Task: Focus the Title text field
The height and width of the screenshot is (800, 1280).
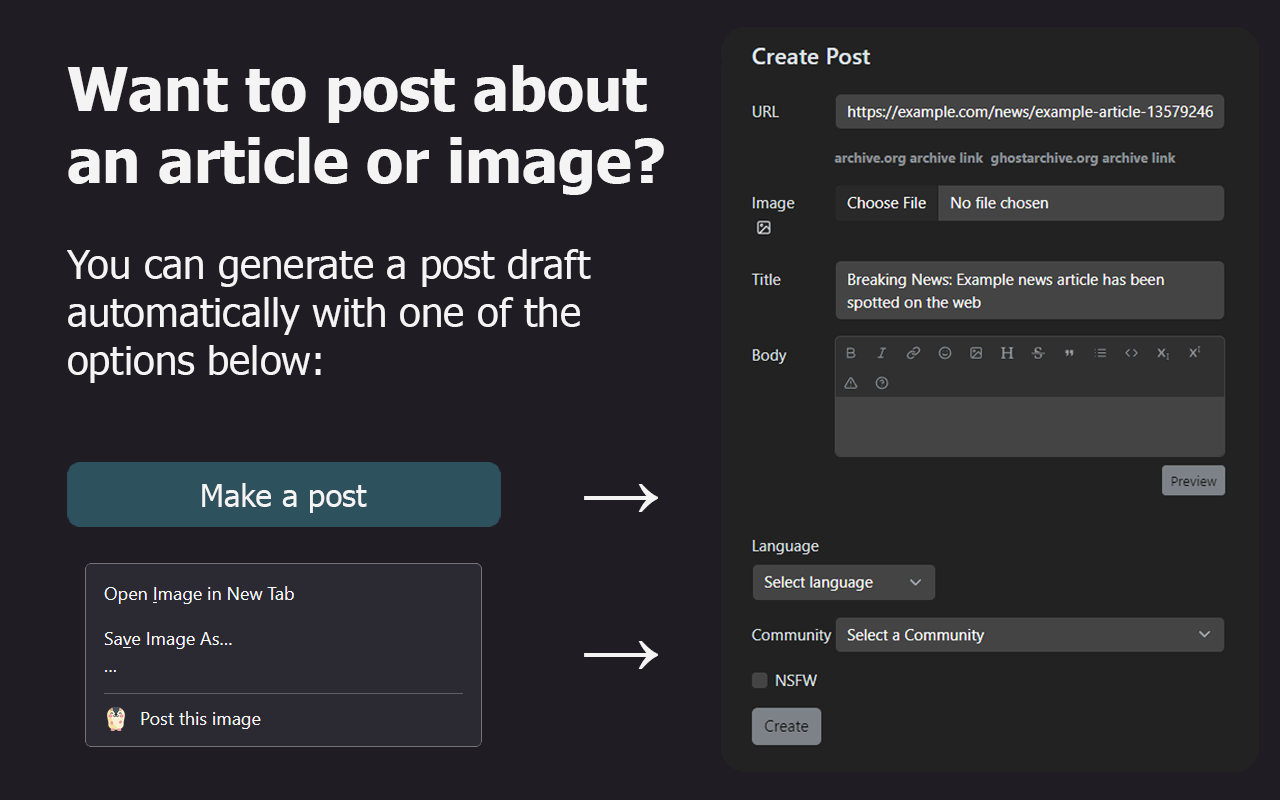Action: point(1030,291)
